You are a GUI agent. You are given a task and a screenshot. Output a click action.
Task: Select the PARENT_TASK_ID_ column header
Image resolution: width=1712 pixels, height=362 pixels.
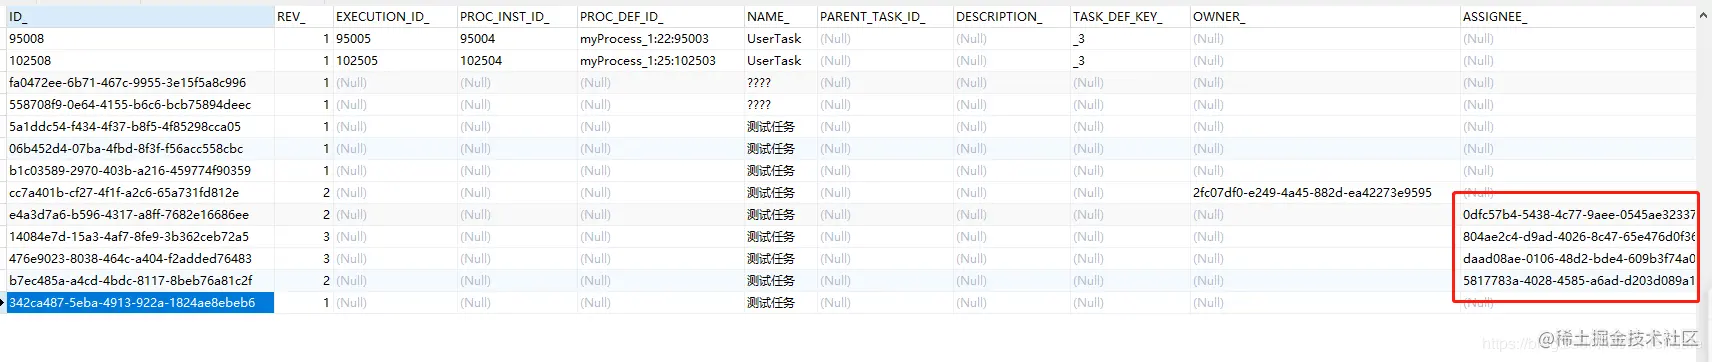point(885,17)
